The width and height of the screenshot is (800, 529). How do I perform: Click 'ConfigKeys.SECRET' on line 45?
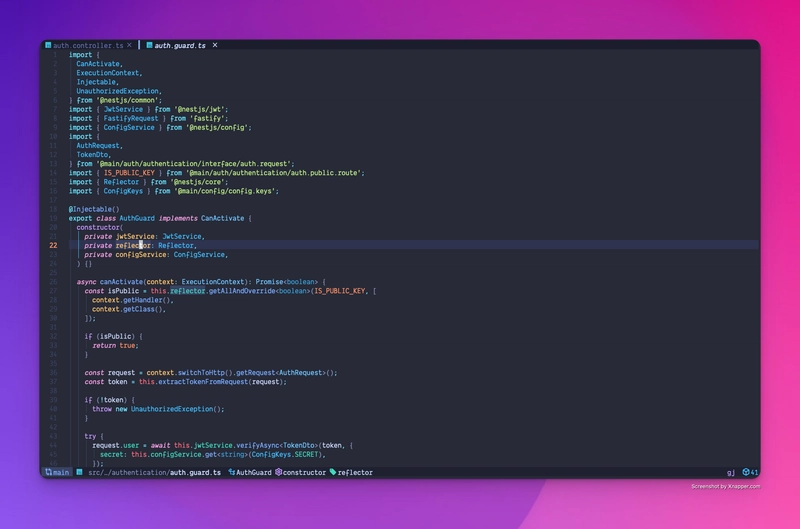[285, 455]
